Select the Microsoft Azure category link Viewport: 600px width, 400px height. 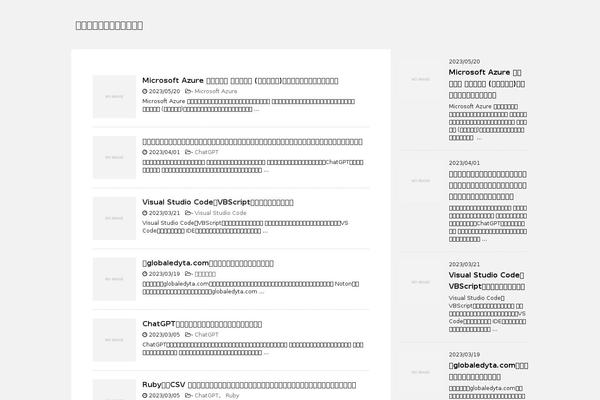[216, 91]
